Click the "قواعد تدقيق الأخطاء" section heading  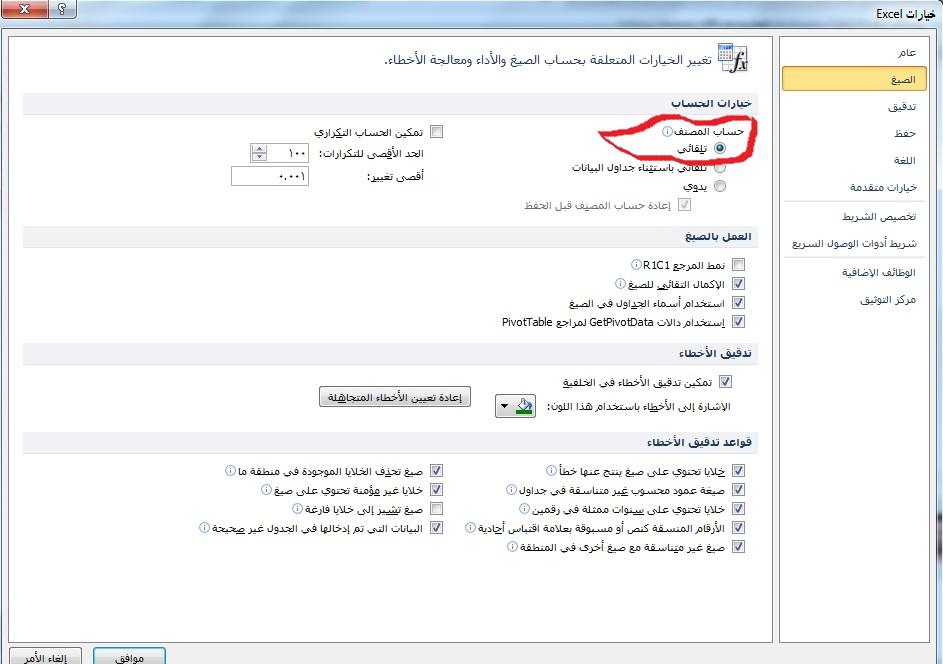point(699,442)
